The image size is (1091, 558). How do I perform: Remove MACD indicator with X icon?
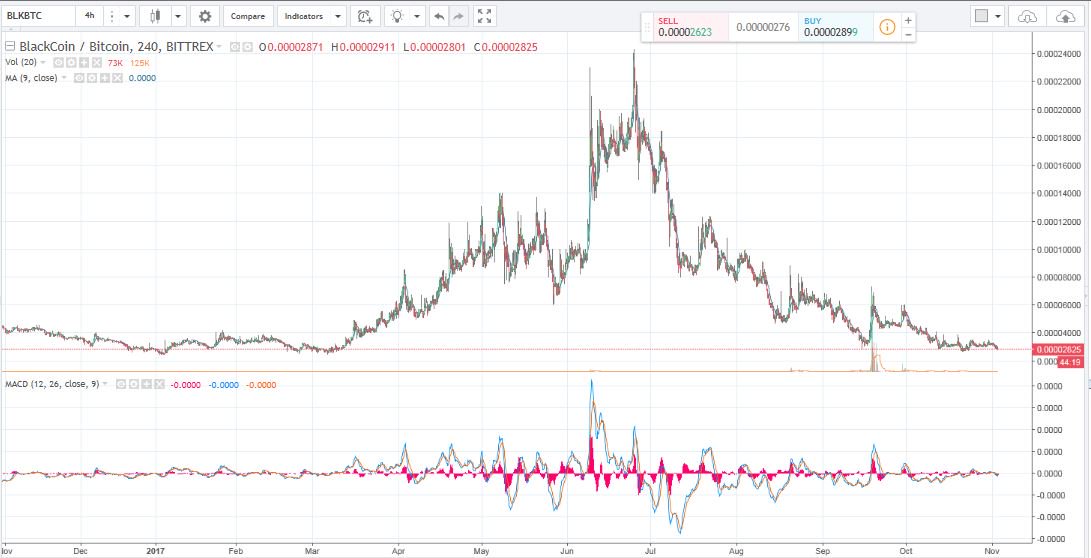[x=159, y=384]
